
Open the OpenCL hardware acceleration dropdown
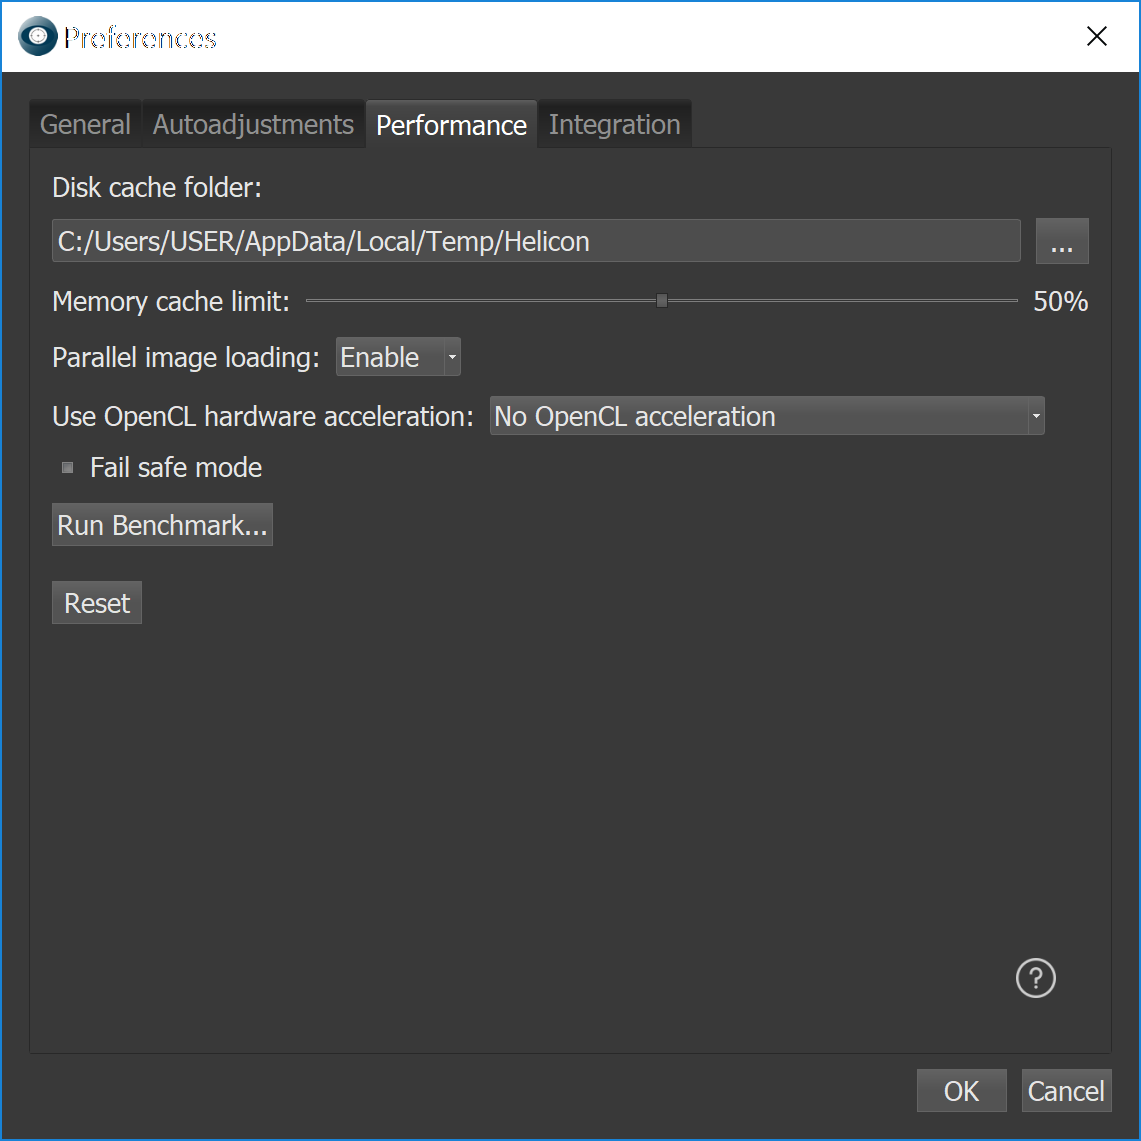[x=766, y=417]
